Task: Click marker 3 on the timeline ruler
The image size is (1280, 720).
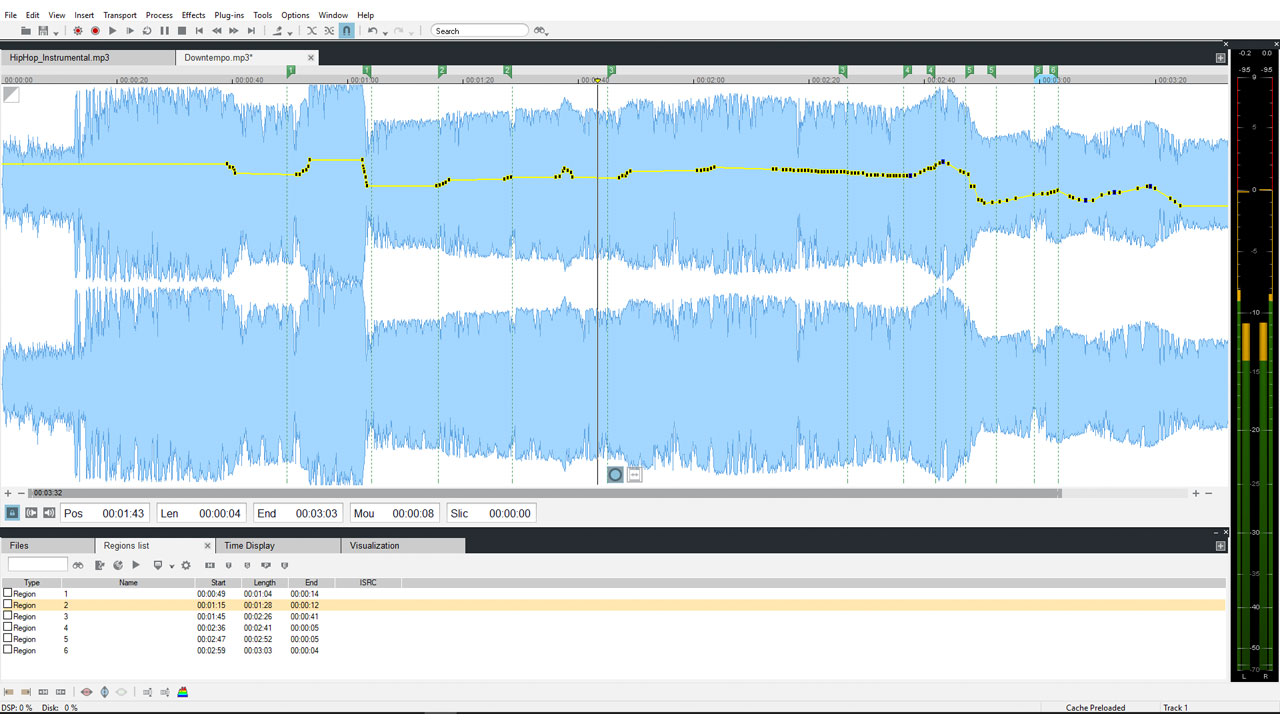Action: tap(611, 71)
